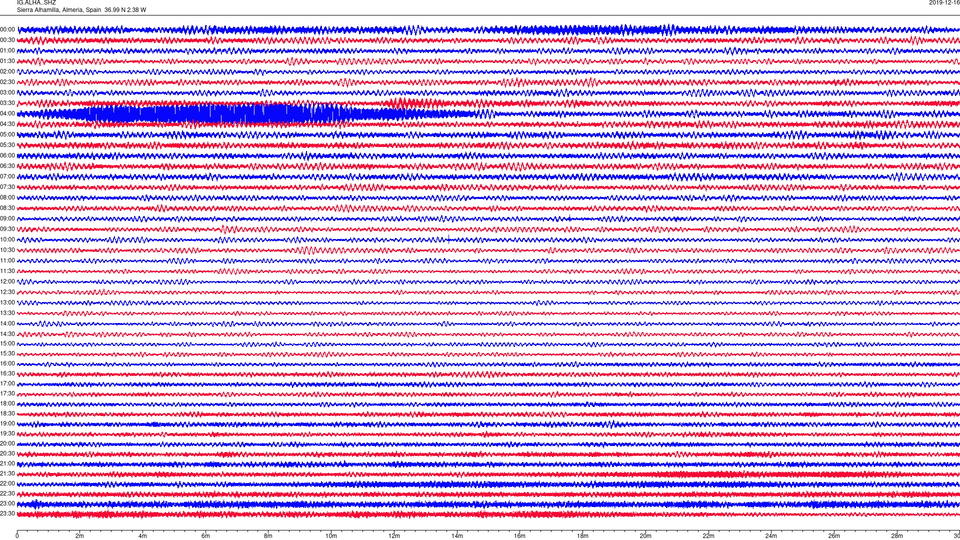Viewport: 960px width, 540px height.
Task: Pick the 20:00 trace label
Action: pos(7,443)
